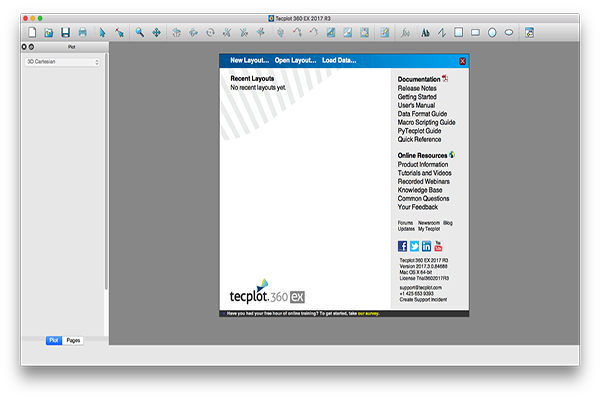
Task: Click the last toolbar icon showing a frame window
Action: coord(529,33)
